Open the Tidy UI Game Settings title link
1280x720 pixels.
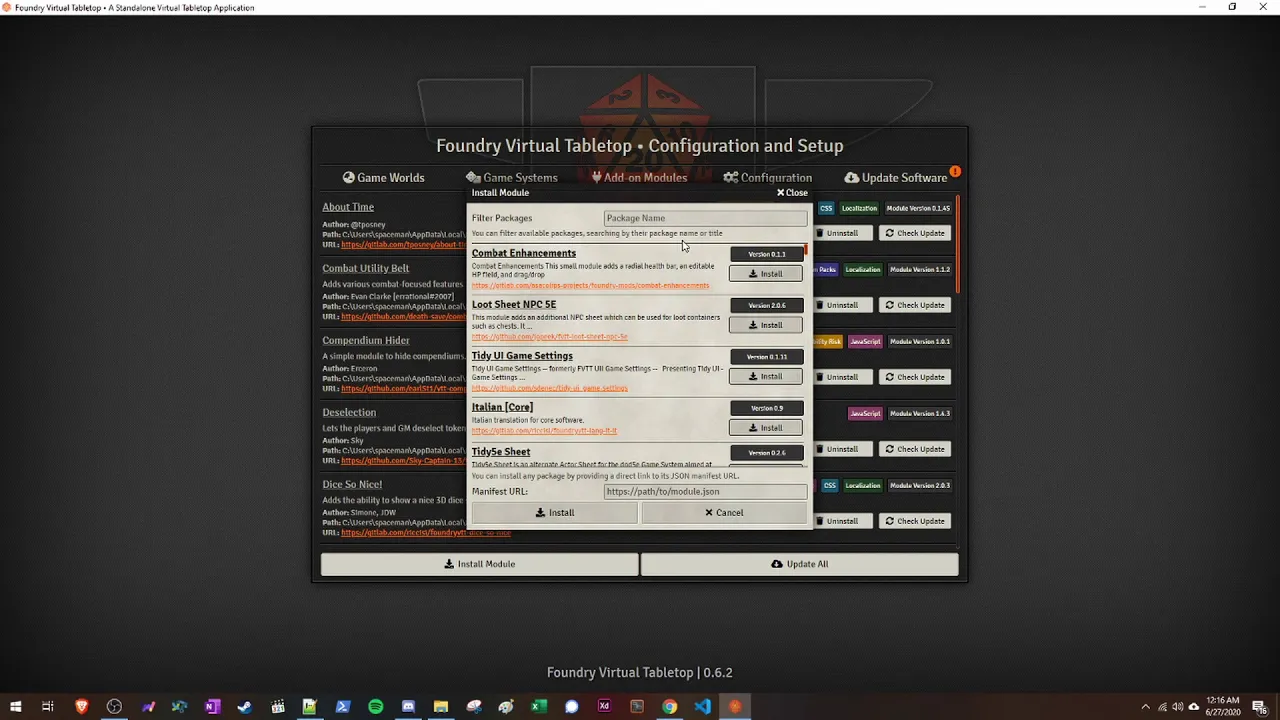click(522, 356)
